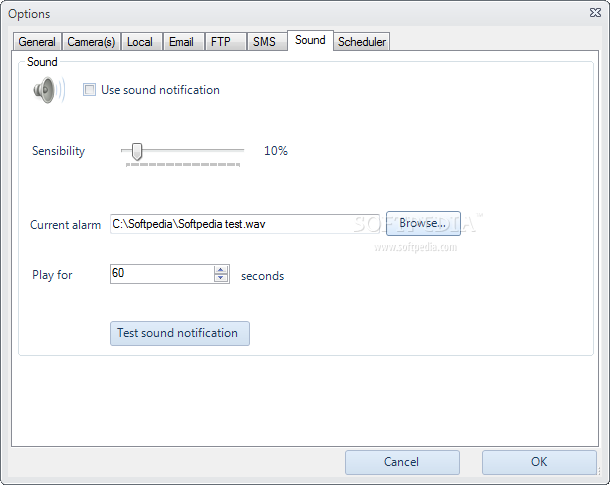Image resolution: width=610 pixels, height=485 pixels.
Task: Open the General tab
Action: 37,42
